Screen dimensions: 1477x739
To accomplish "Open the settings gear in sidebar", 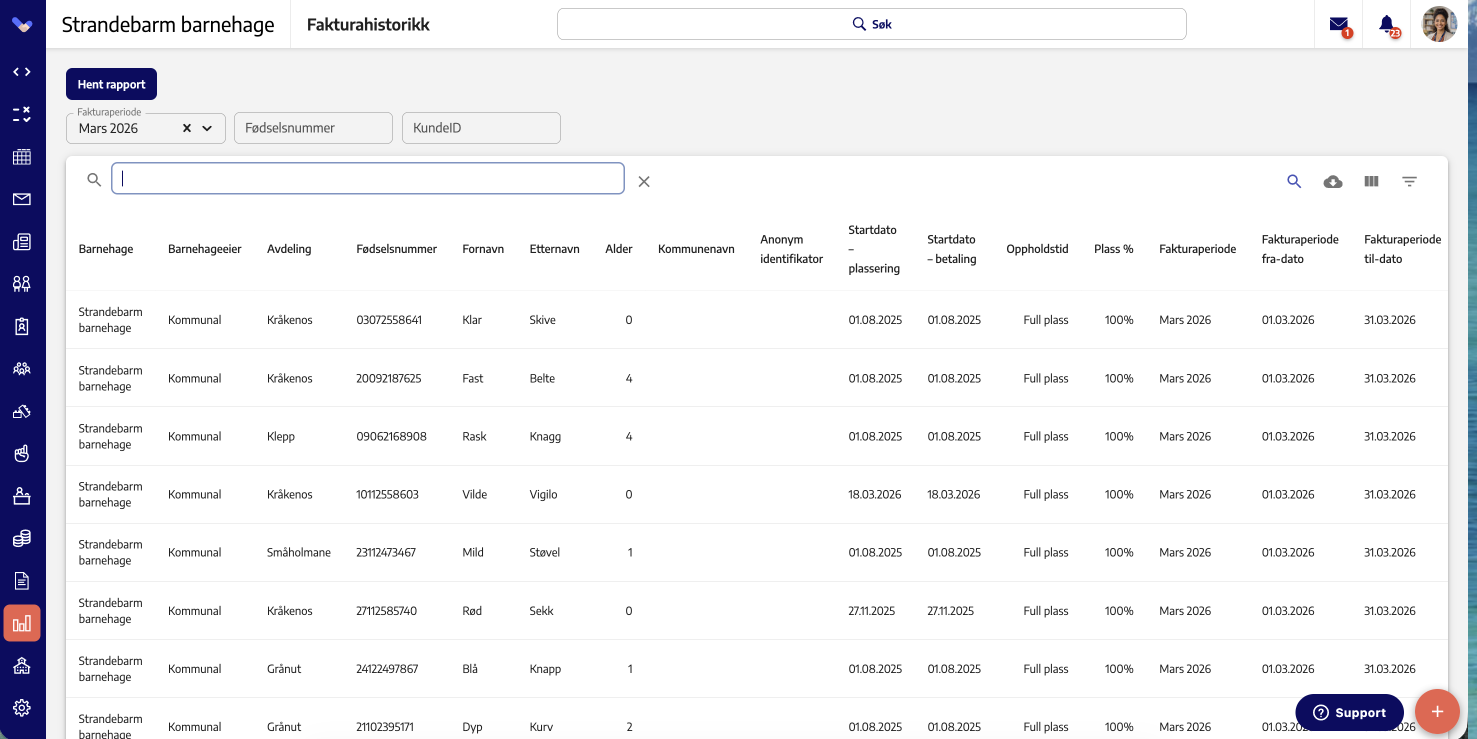I will [x=22, y=708].
